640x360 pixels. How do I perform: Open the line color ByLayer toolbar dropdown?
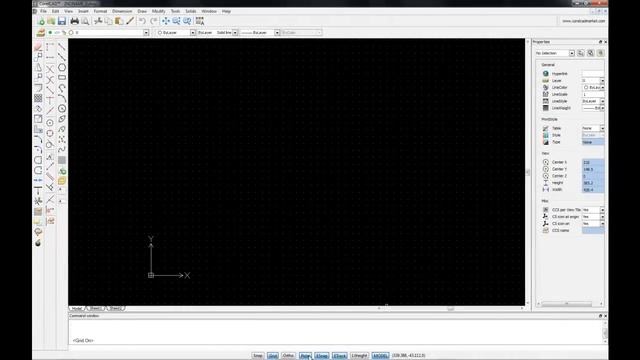point(193,33)
